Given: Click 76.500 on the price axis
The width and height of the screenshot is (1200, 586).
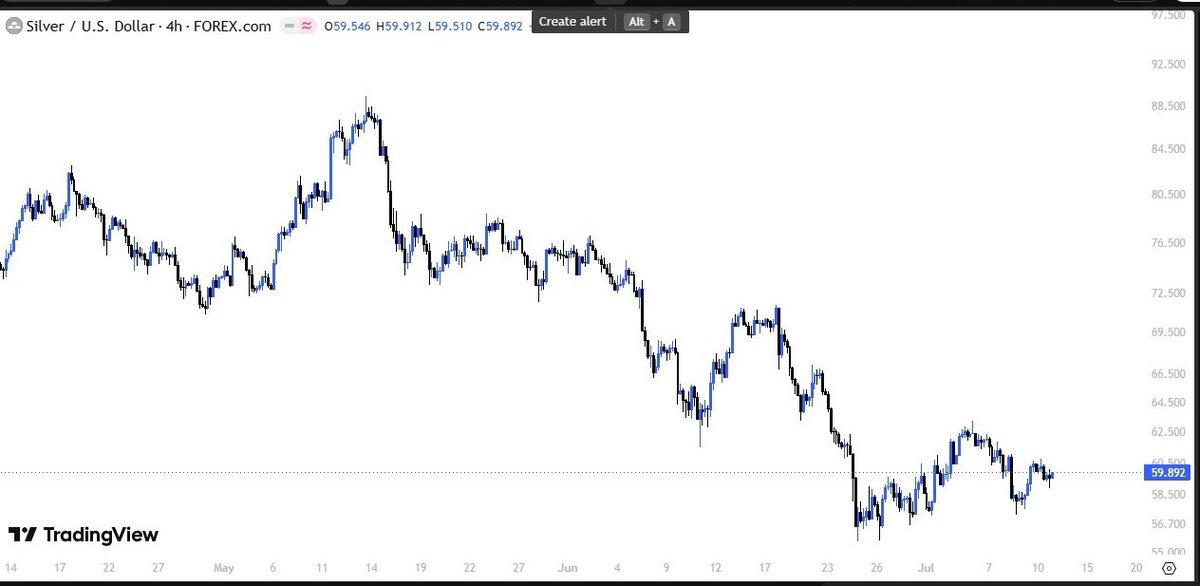Looking at the screenshot, I should click(1168, 244).
